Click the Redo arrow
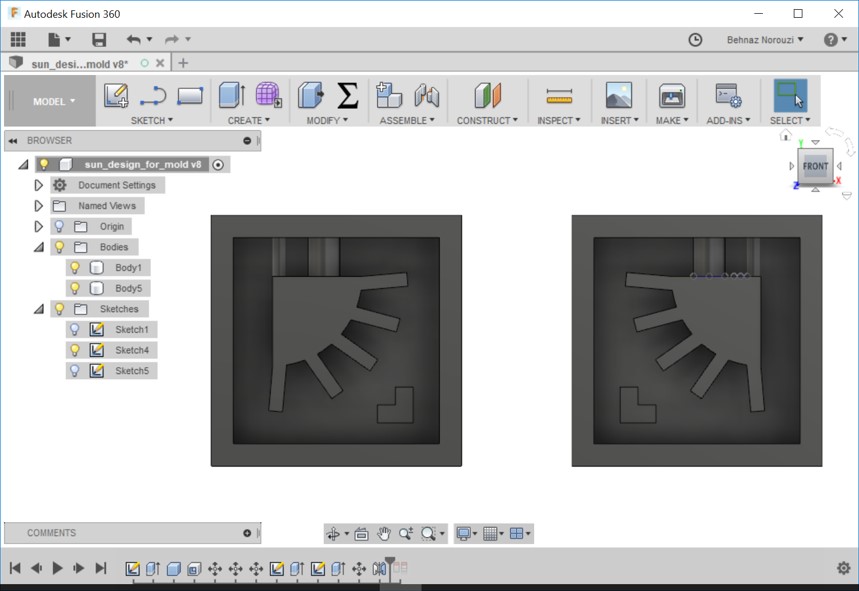 (x=172, y=39)
